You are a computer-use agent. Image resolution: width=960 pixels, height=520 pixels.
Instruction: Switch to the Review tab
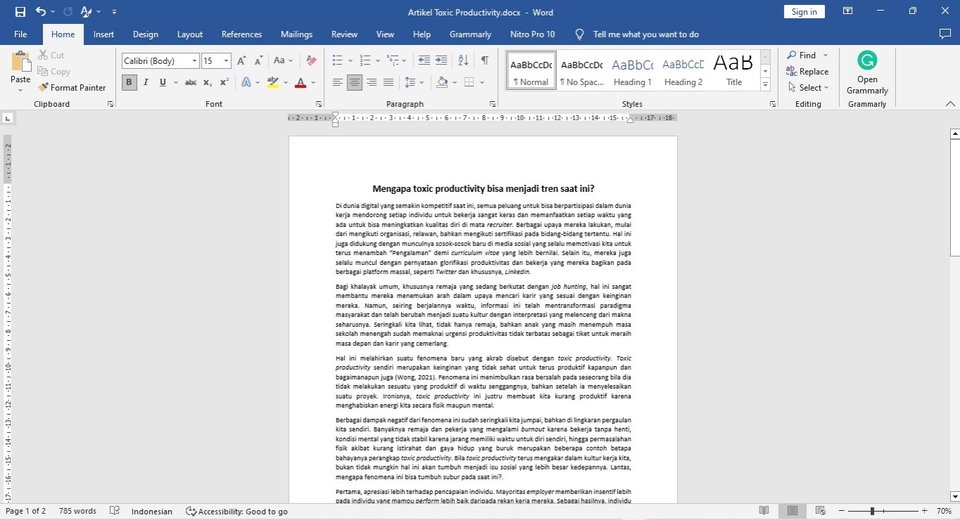(344, 34)
